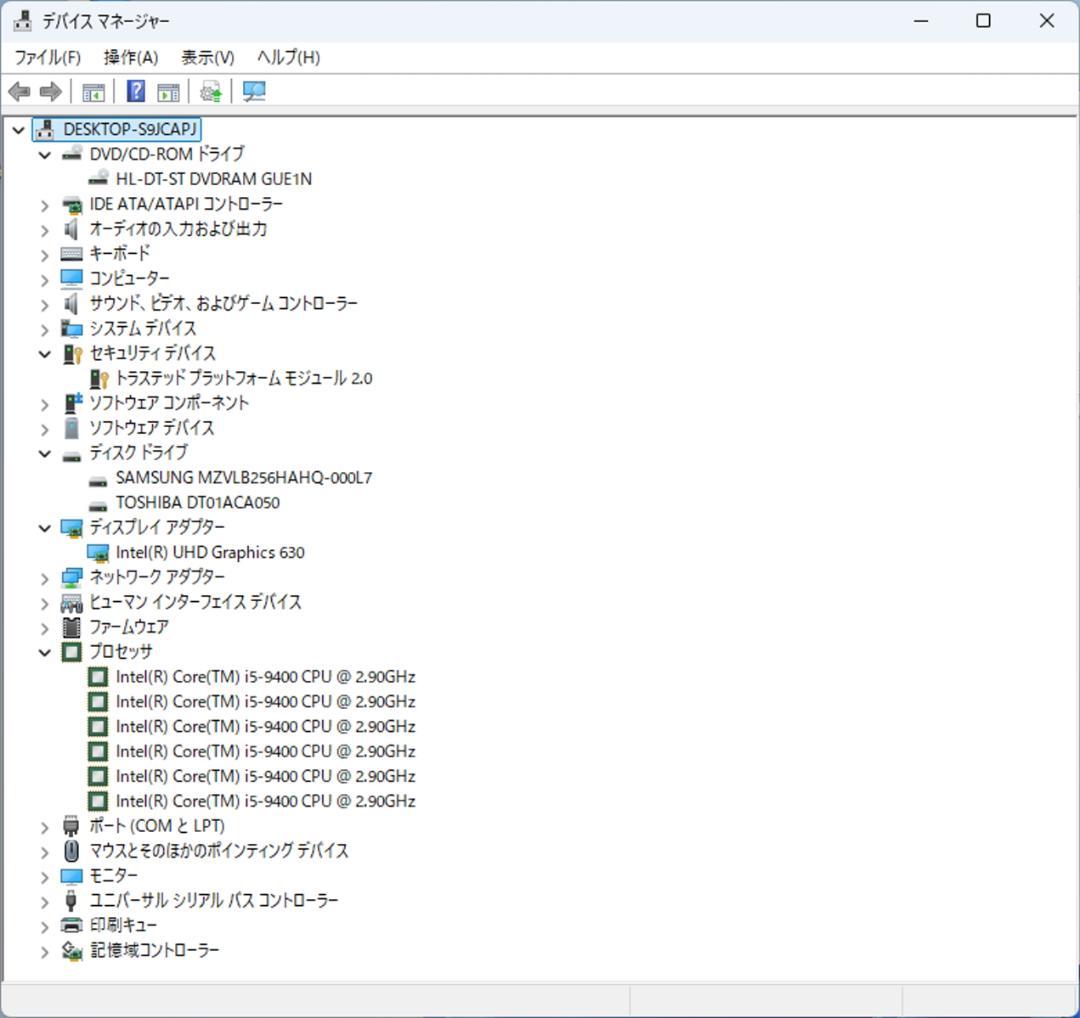Screen dimensions: 1080x1018
Task: Show the action pane via its toolbar icon
Action: pos(167,91)
